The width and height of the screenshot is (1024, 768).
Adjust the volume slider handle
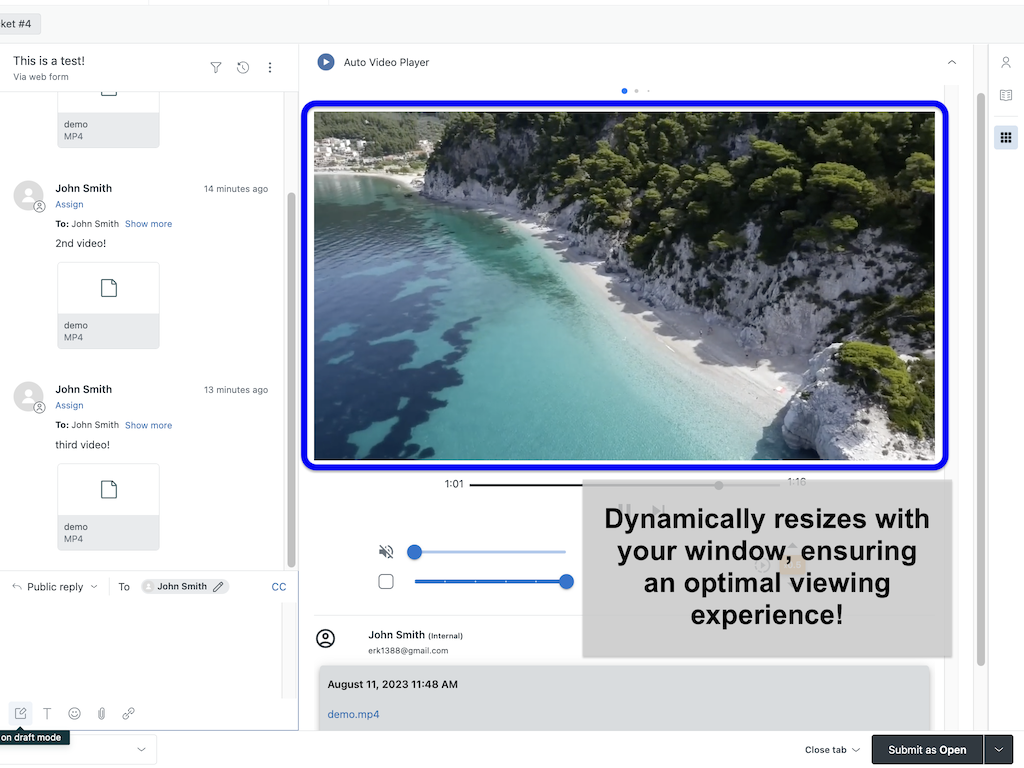click(x=414, y=552)
